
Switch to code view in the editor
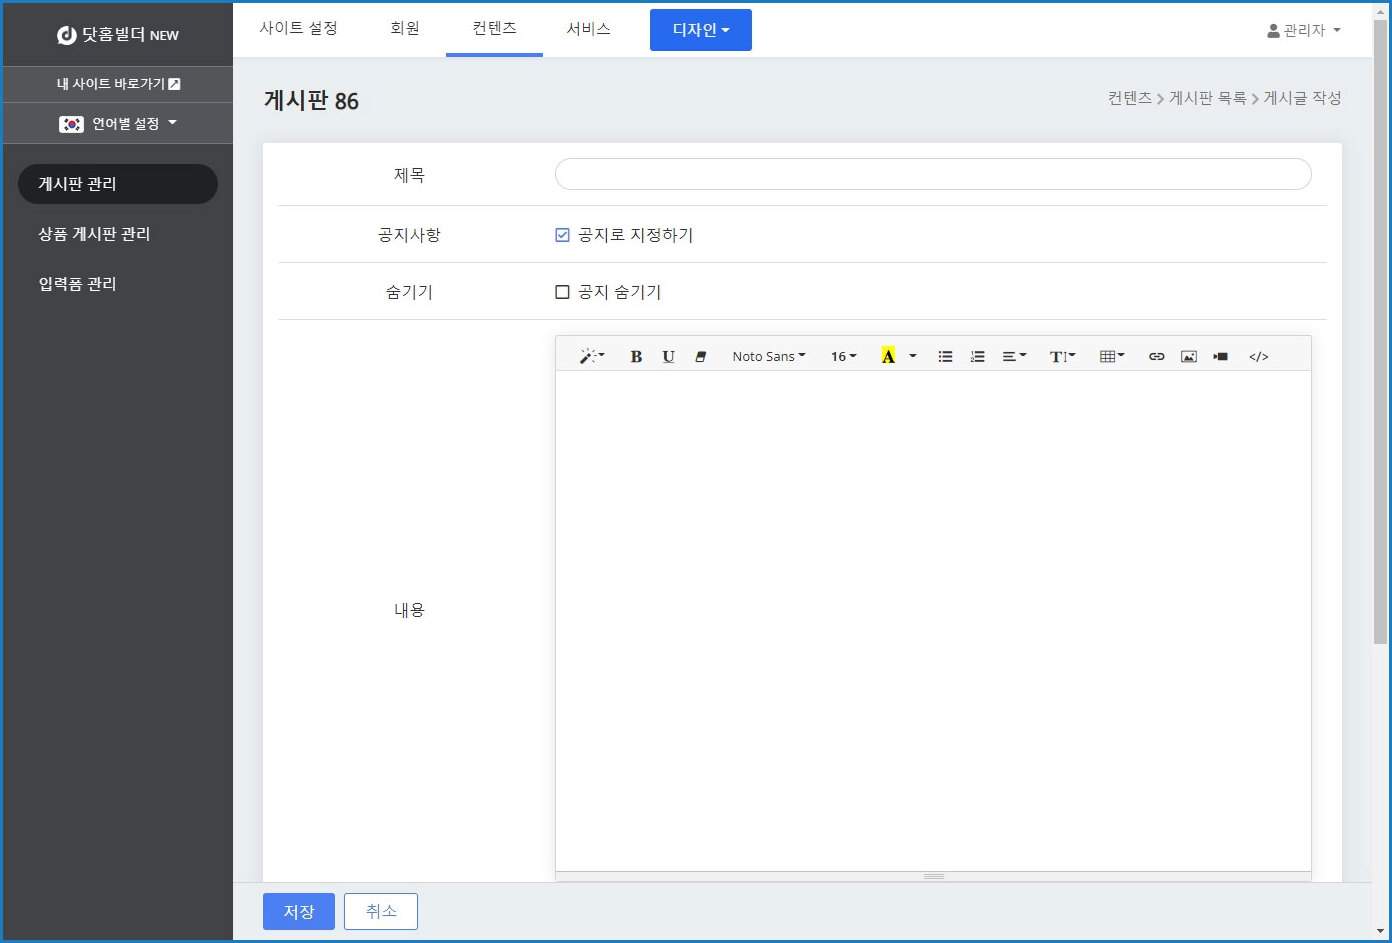tap(1258, 356)
